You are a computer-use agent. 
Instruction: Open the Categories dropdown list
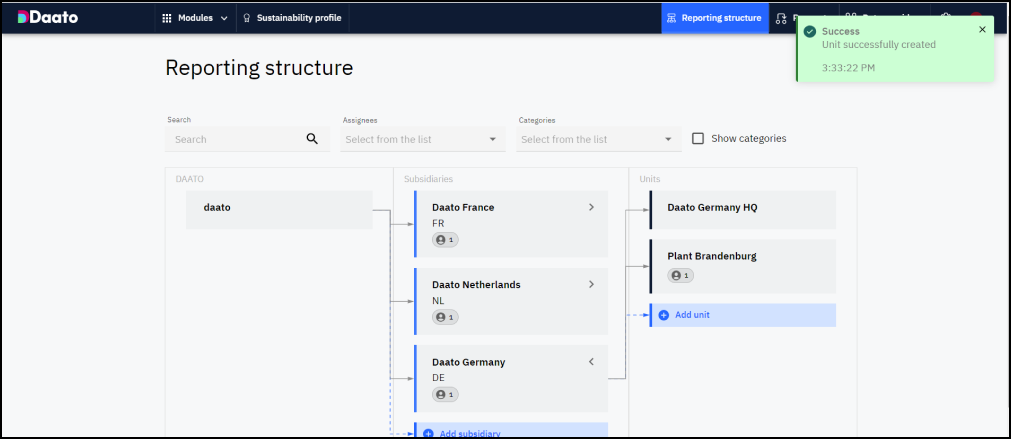point(598,139)
